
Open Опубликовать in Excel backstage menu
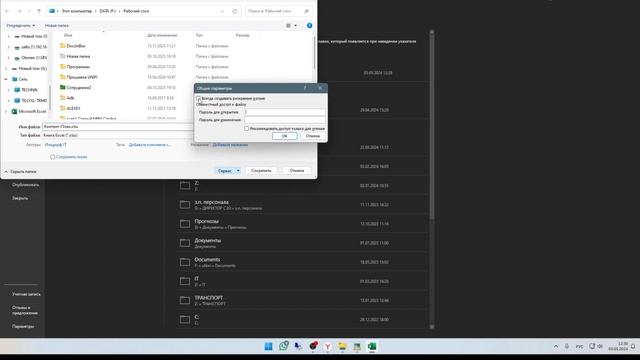click(x=25, y=185)
